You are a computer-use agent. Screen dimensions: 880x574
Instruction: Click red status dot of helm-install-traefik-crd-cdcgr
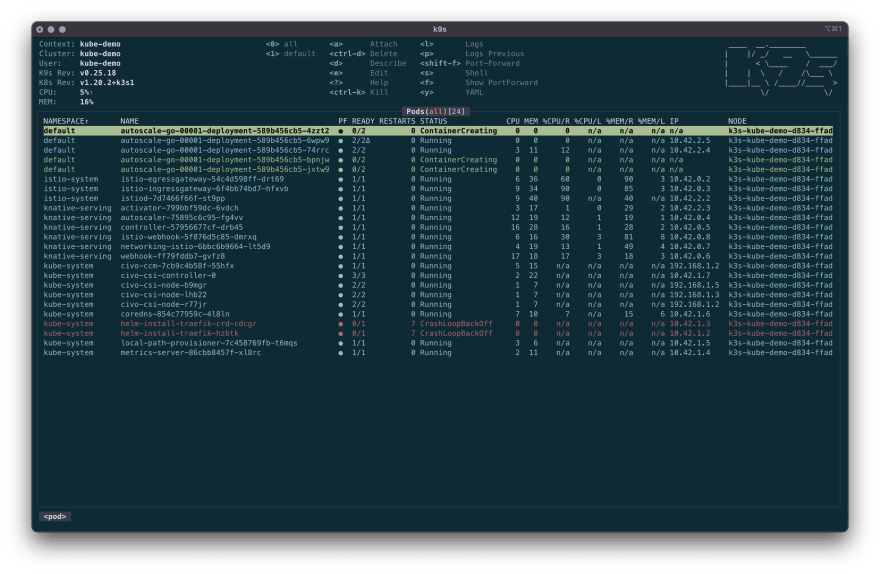341,324
